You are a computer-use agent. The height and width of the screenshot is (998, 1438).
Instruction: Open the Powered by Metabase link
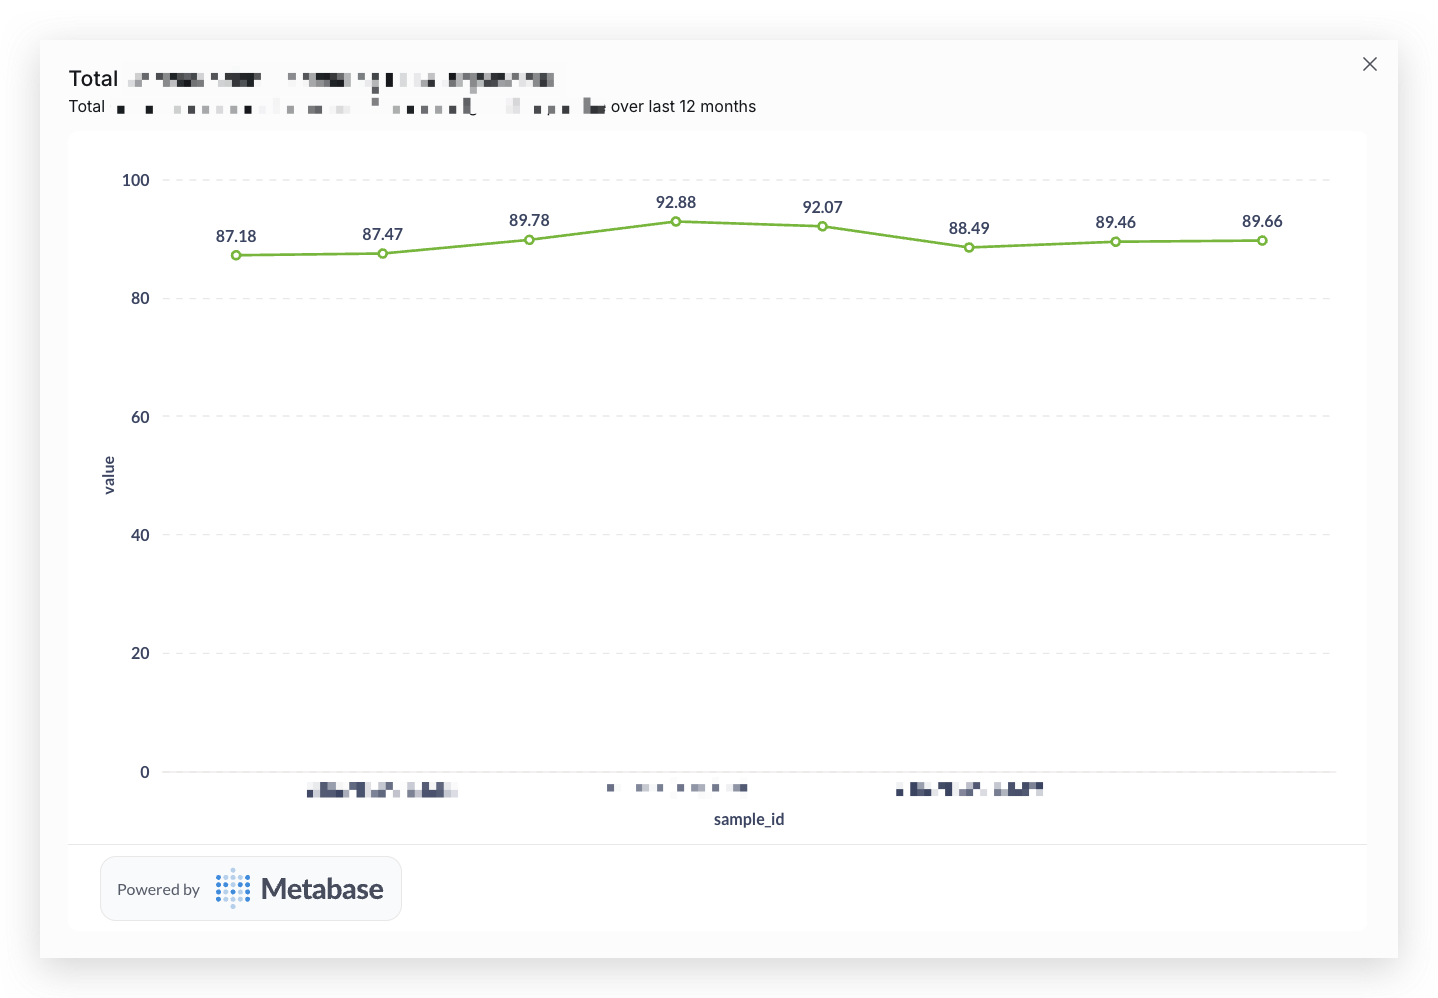click(x=251, y=888)
